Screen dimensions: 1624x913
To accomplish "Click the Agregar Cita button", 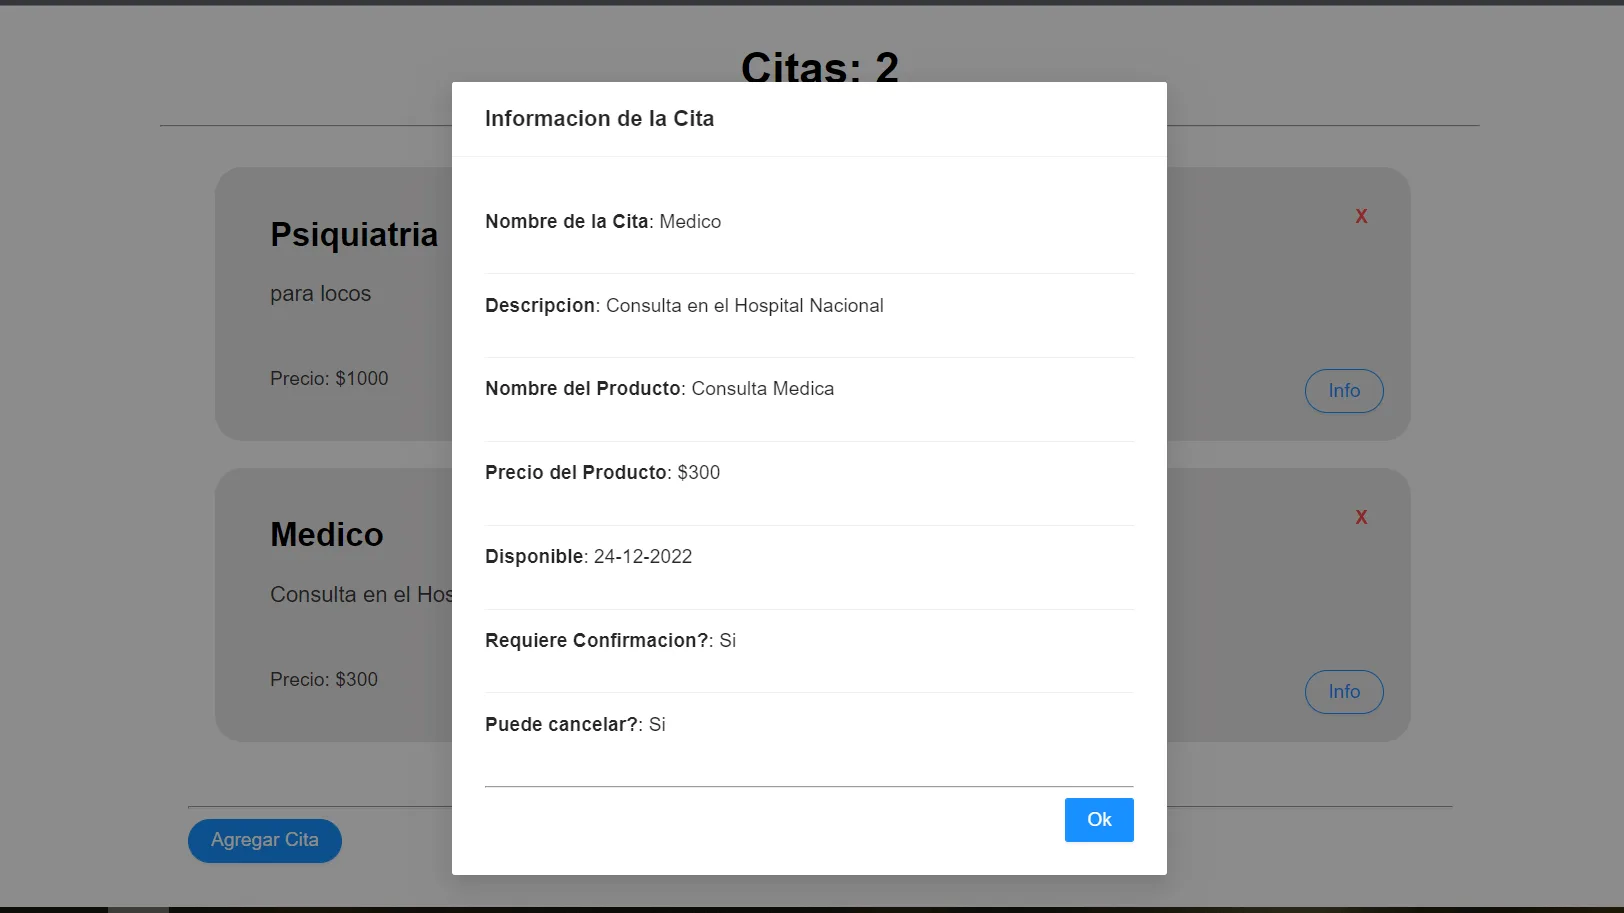I will 265,841.
